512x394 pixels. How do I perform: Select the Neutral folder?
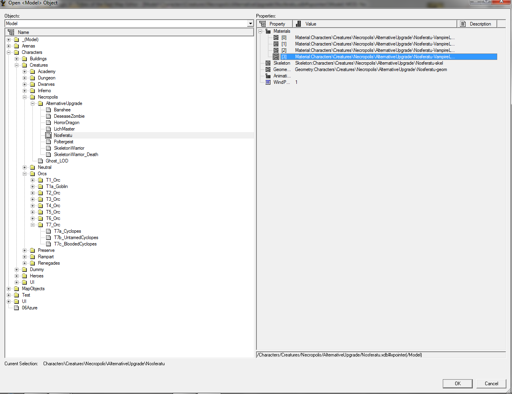[x=44, y=167]
